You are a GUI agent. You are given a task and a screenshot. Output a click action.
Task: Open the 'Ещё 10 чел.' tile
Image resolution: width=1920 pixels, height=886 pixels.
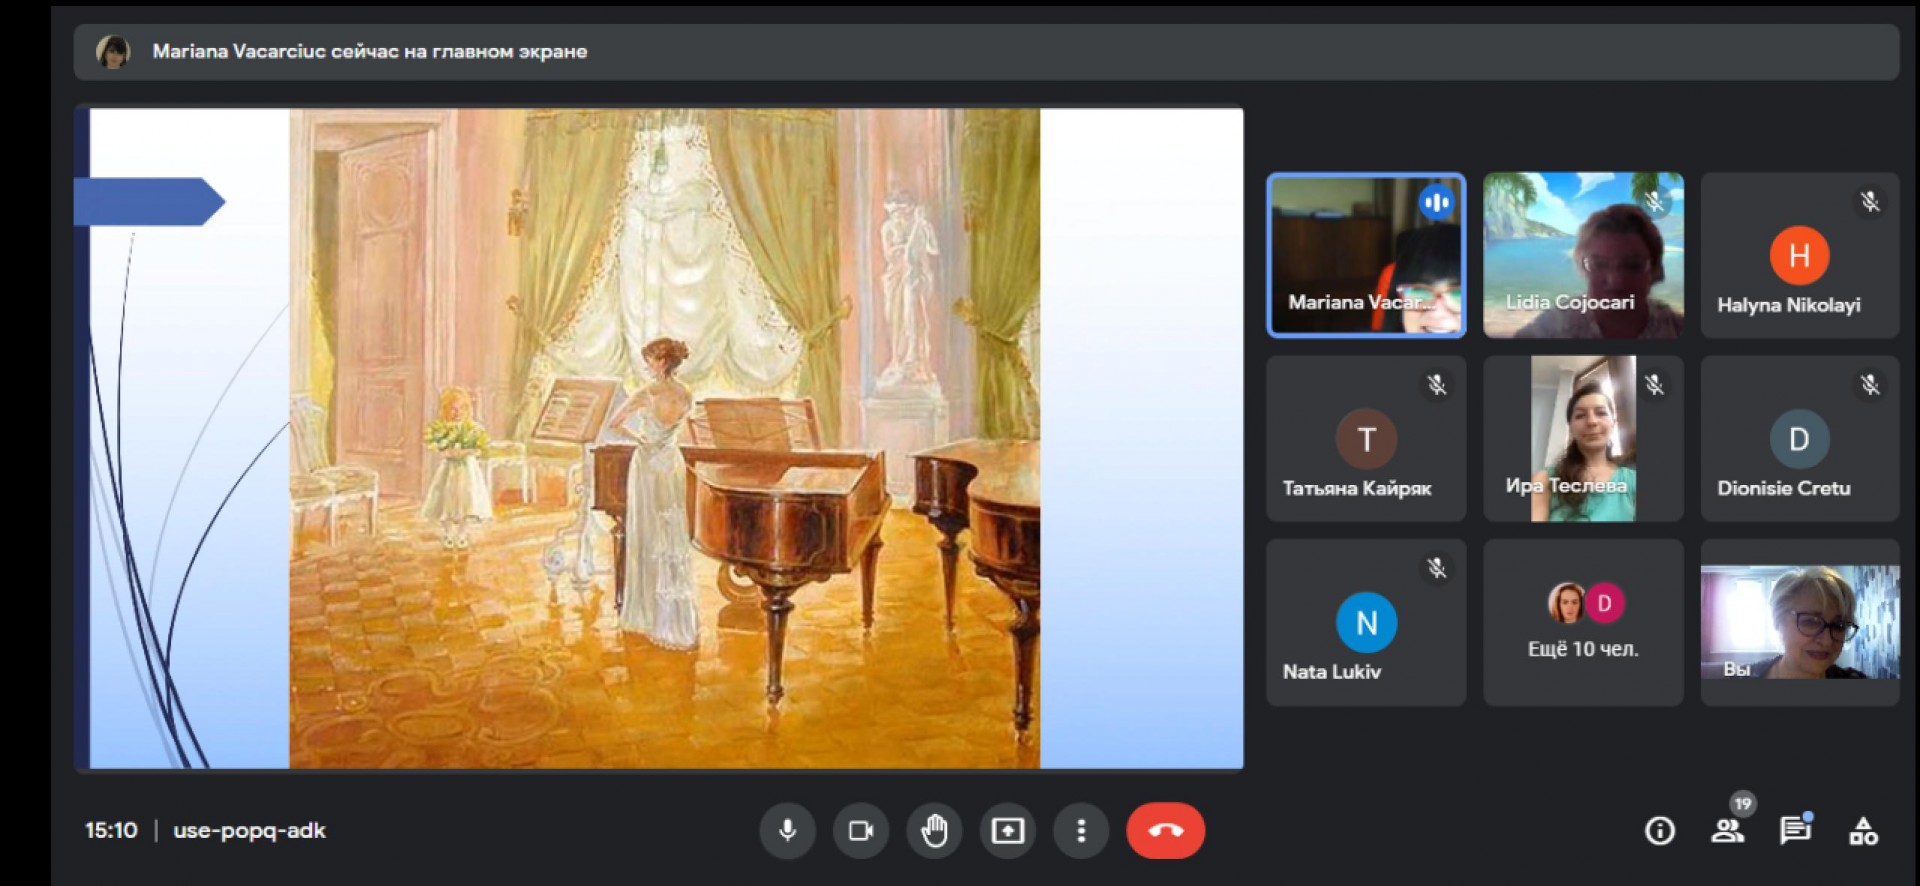click(1583, 622)
